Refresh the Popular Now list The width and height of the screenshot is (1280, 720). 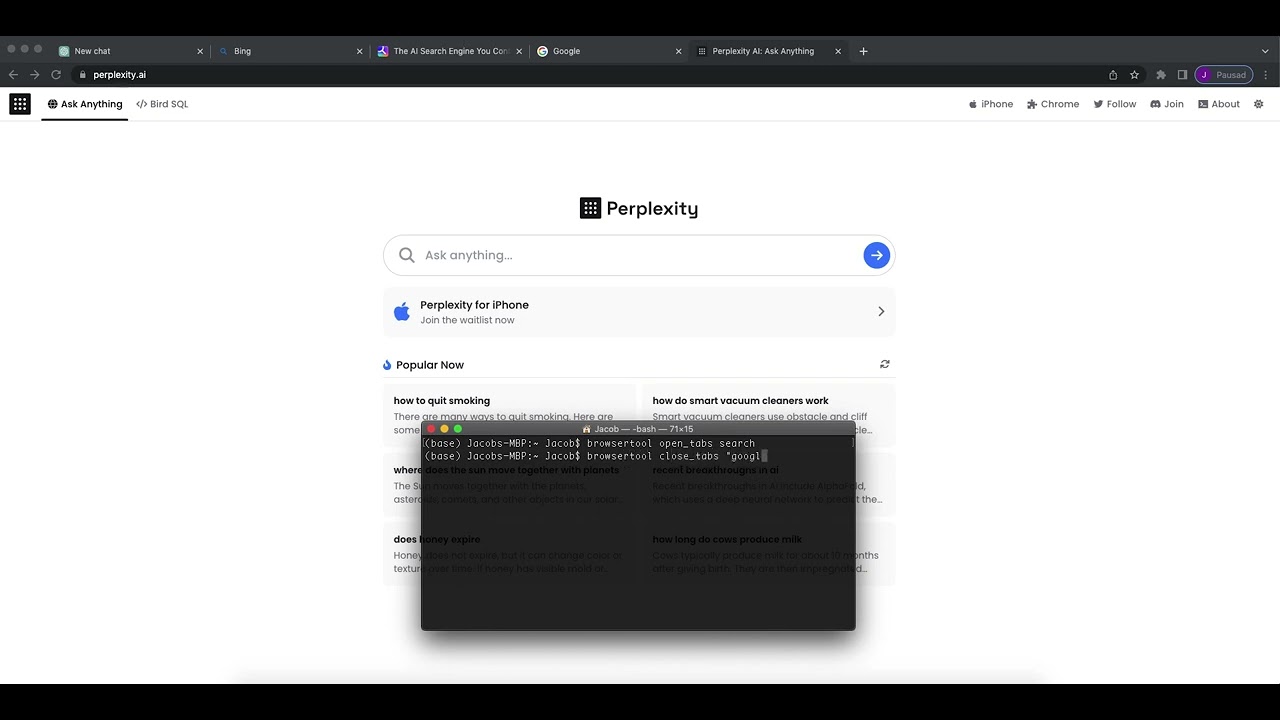click(884, 364)
